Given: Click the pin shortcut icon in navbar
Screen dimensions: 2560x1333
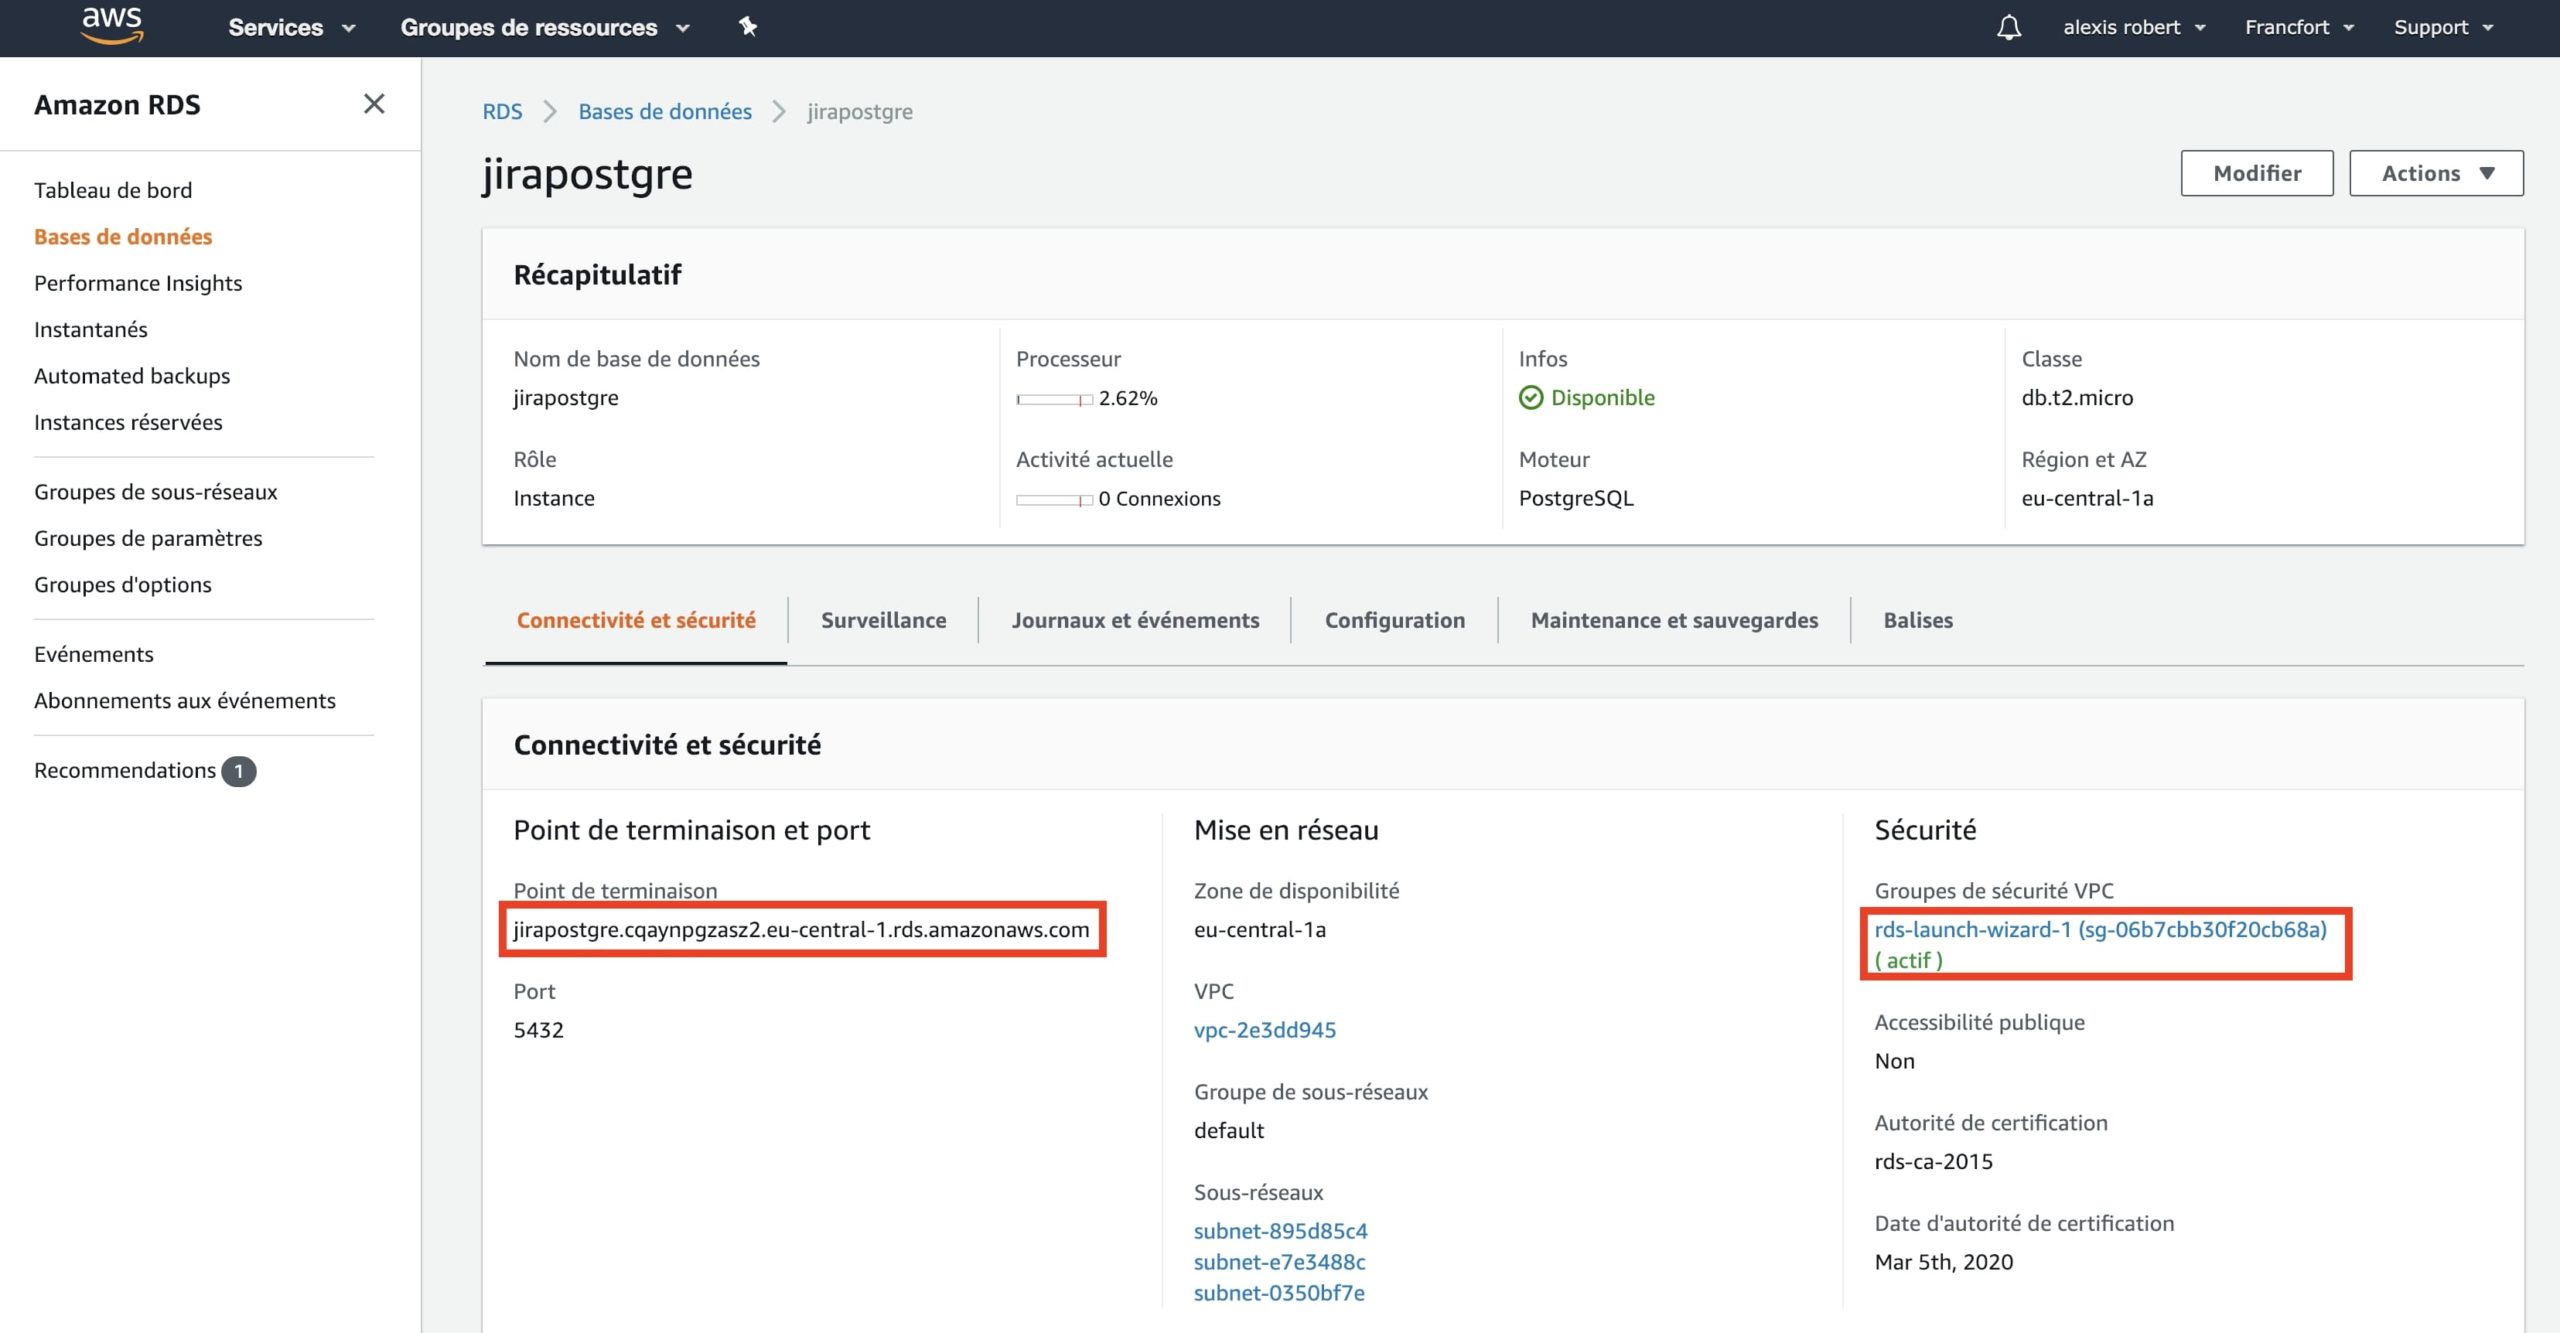Looking at the screenshot, I should pos(748,27).
